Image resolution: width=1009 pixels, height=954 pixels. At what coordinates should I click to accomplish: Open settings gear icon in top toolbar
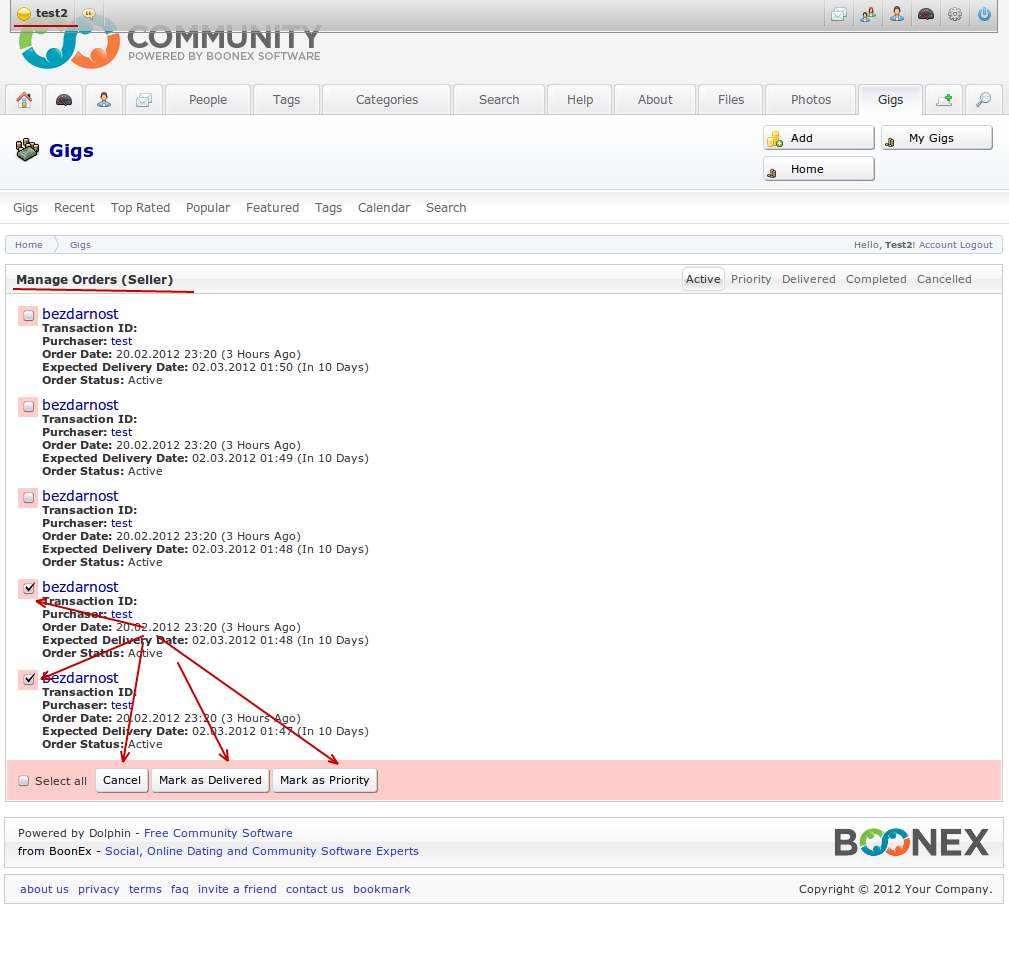955,14
